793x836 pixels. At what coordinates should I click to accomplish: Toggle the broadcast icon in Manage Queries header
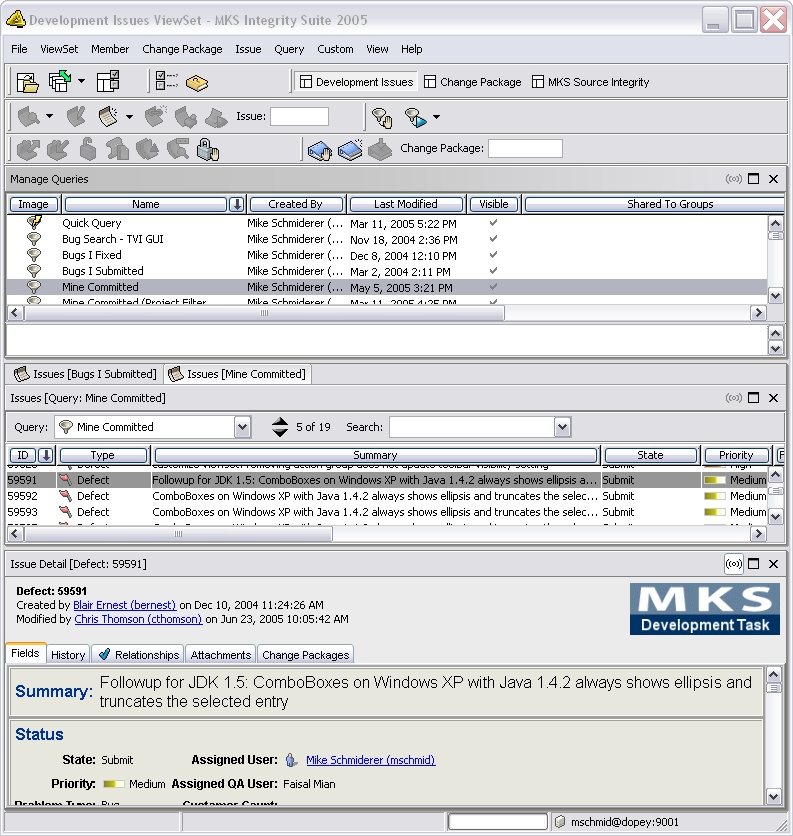[734, 179]
